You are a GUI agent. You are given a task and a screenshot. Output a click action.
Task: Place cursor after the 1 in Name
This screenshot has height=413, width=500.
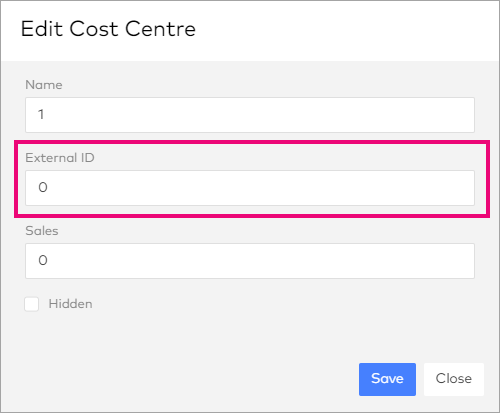[45, 115]
